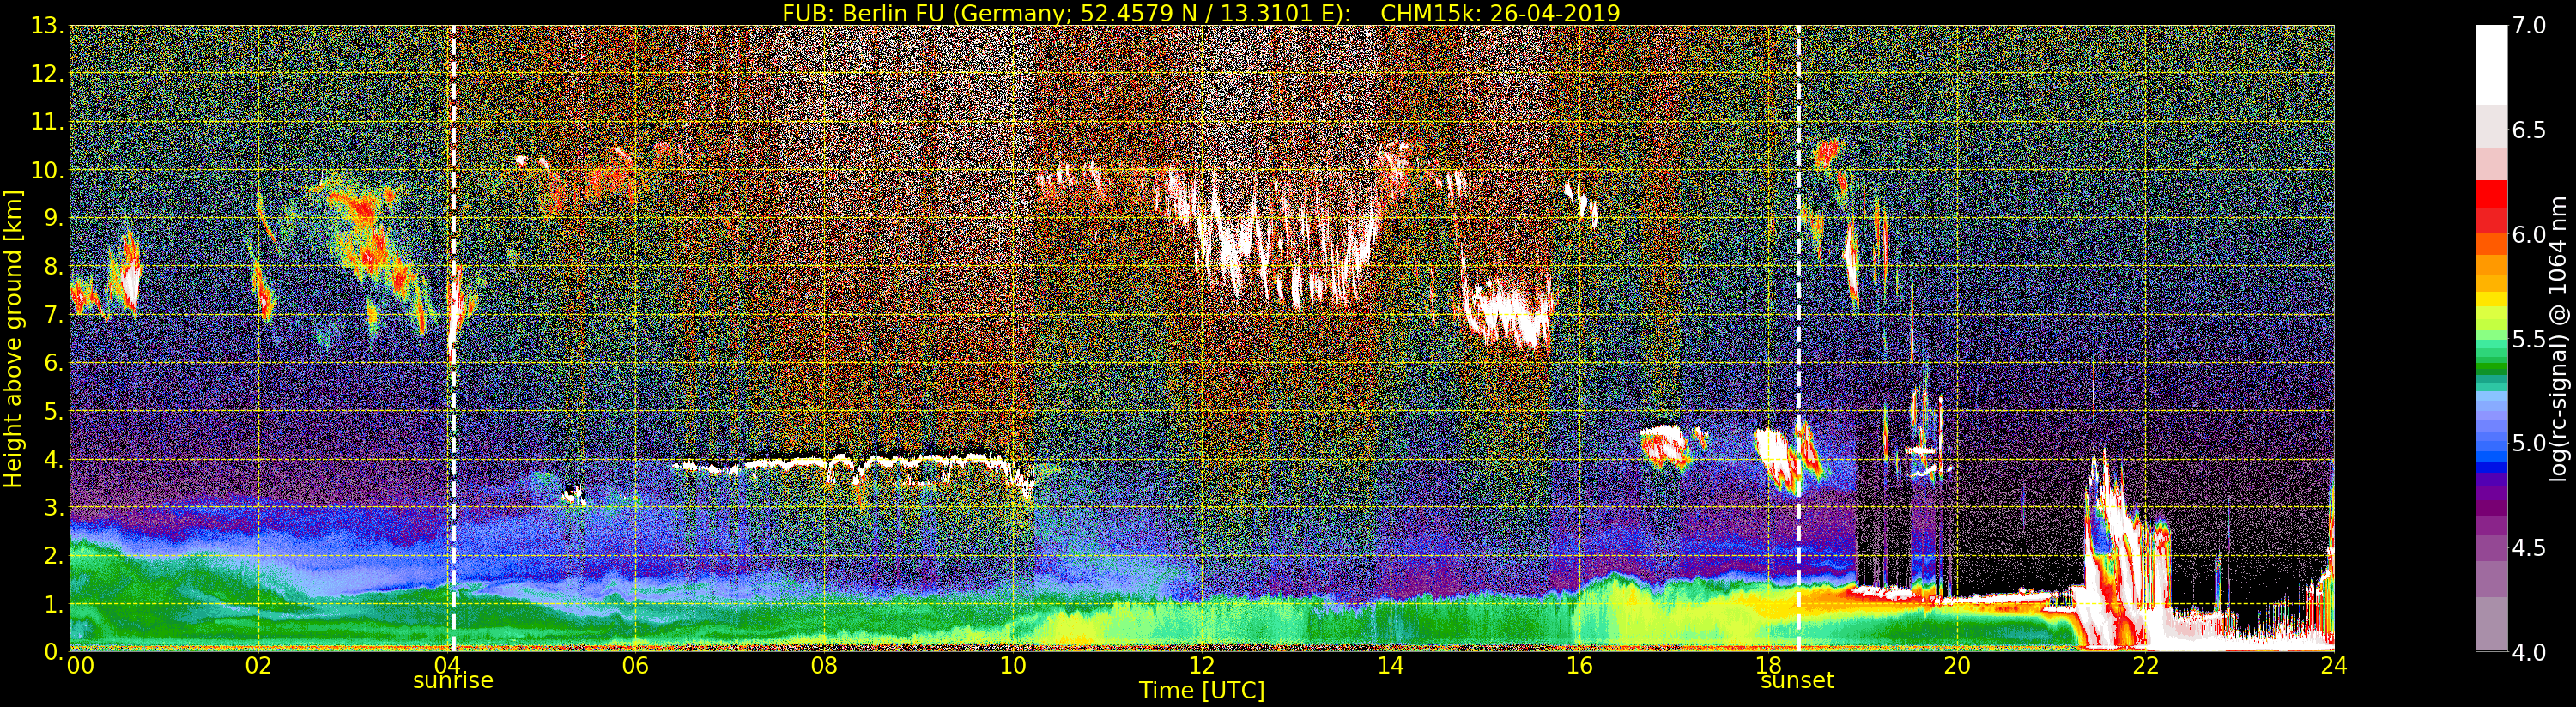The width and height of the screenshot is (2576, 707).
Task: Select the '5.5' colorbar tick value
Action: [2530, 339]
